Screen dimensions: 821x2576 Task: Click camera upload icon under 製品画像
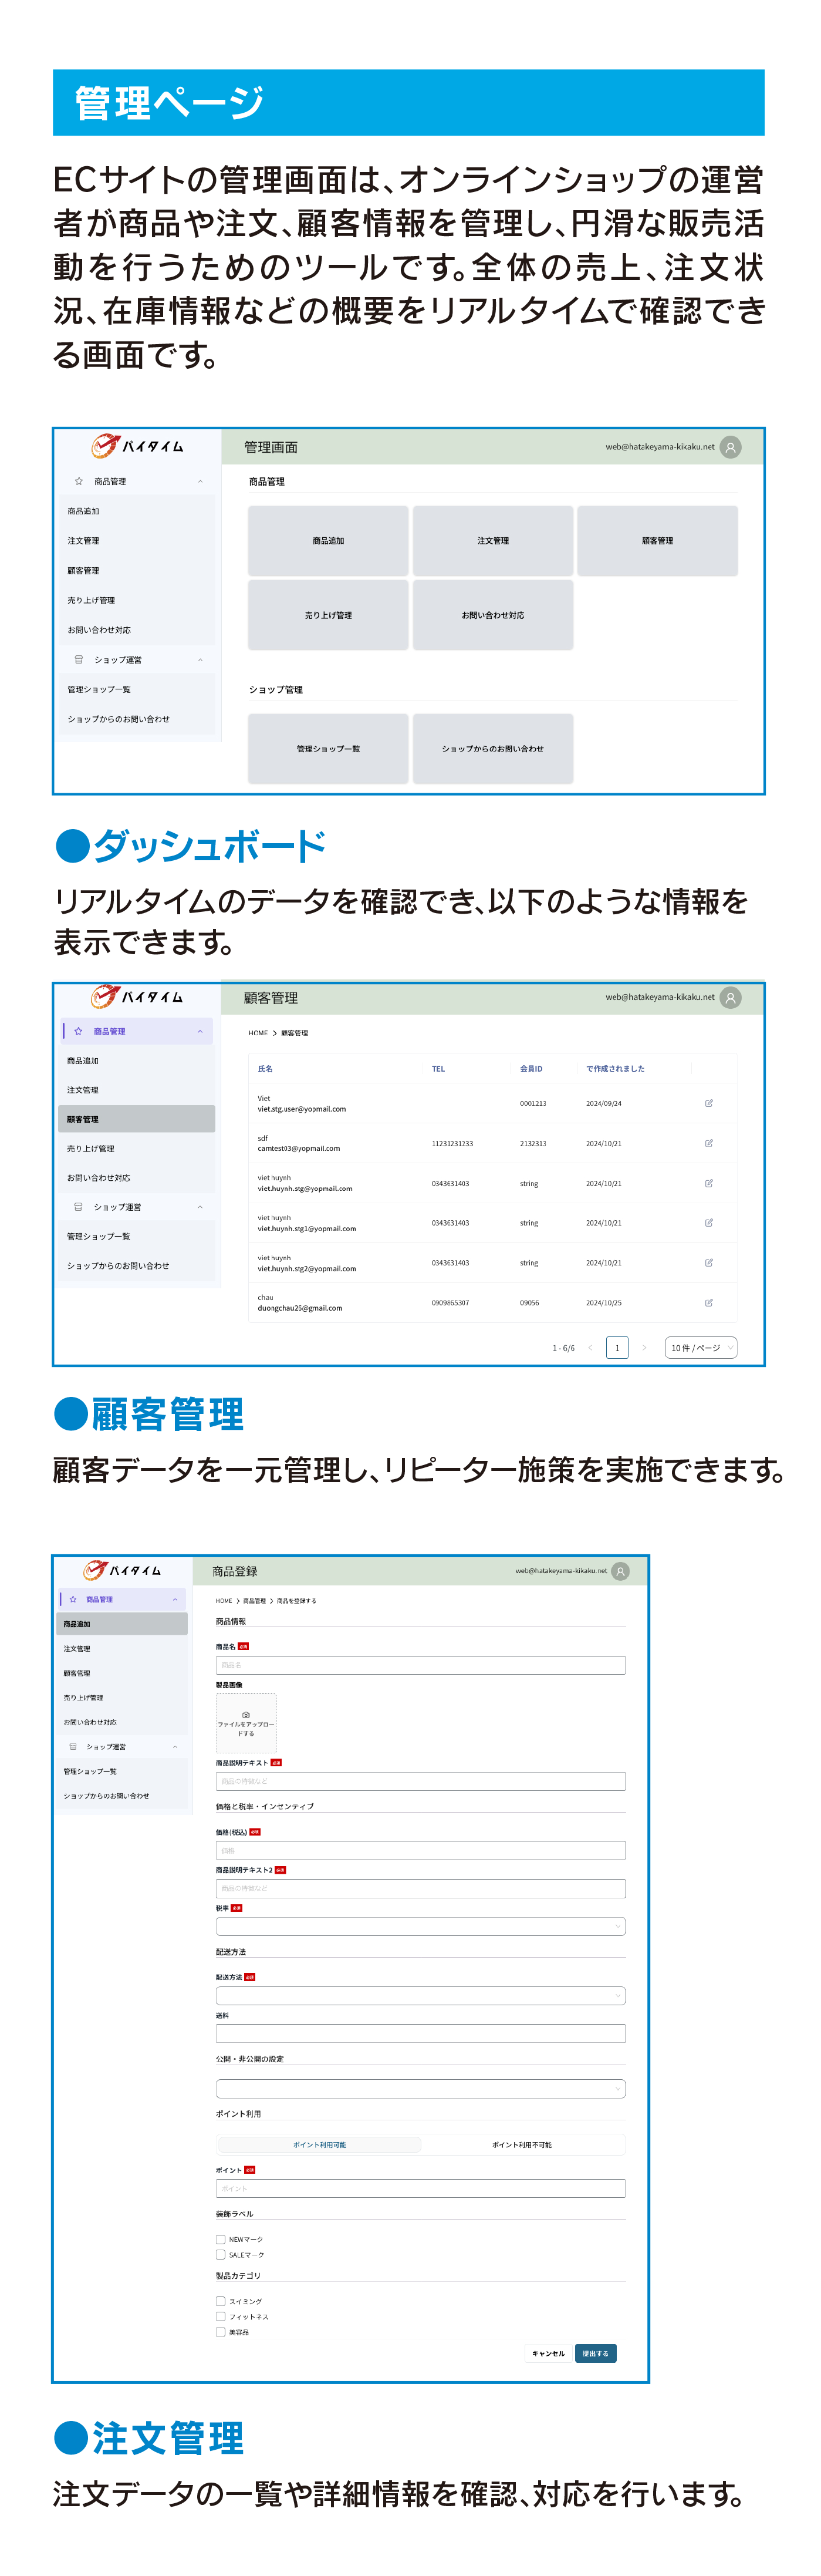click(246, 1714)
